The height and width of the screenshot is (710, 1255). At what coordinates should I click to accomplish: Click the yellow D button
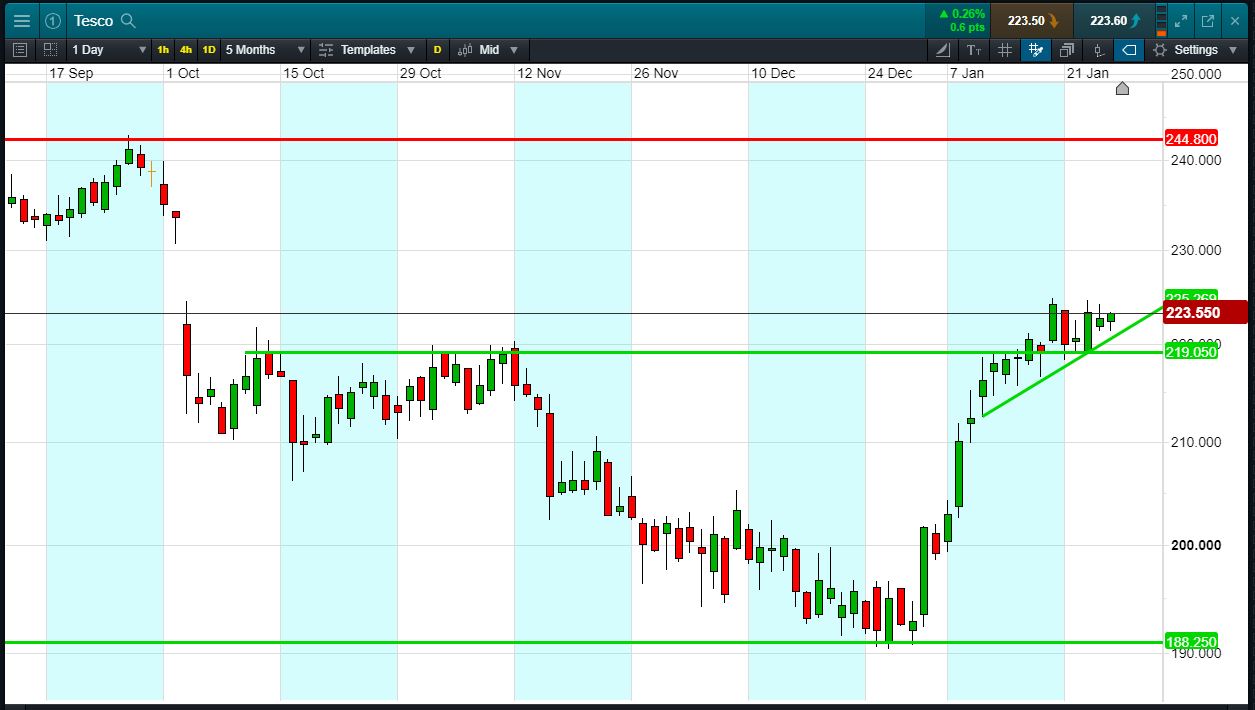437,49
